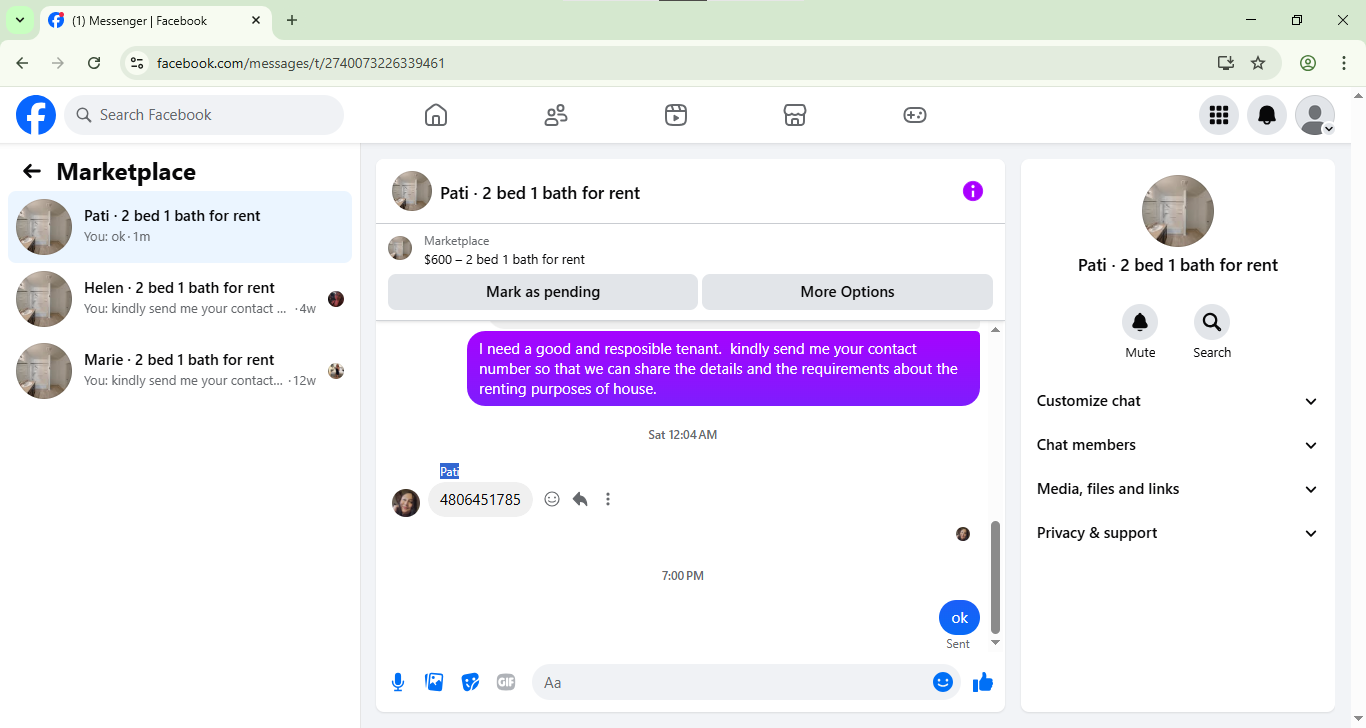Open the Notifications bell in the header
The width and height of the screenshot is (1366, 728).
pos(1267,115)
